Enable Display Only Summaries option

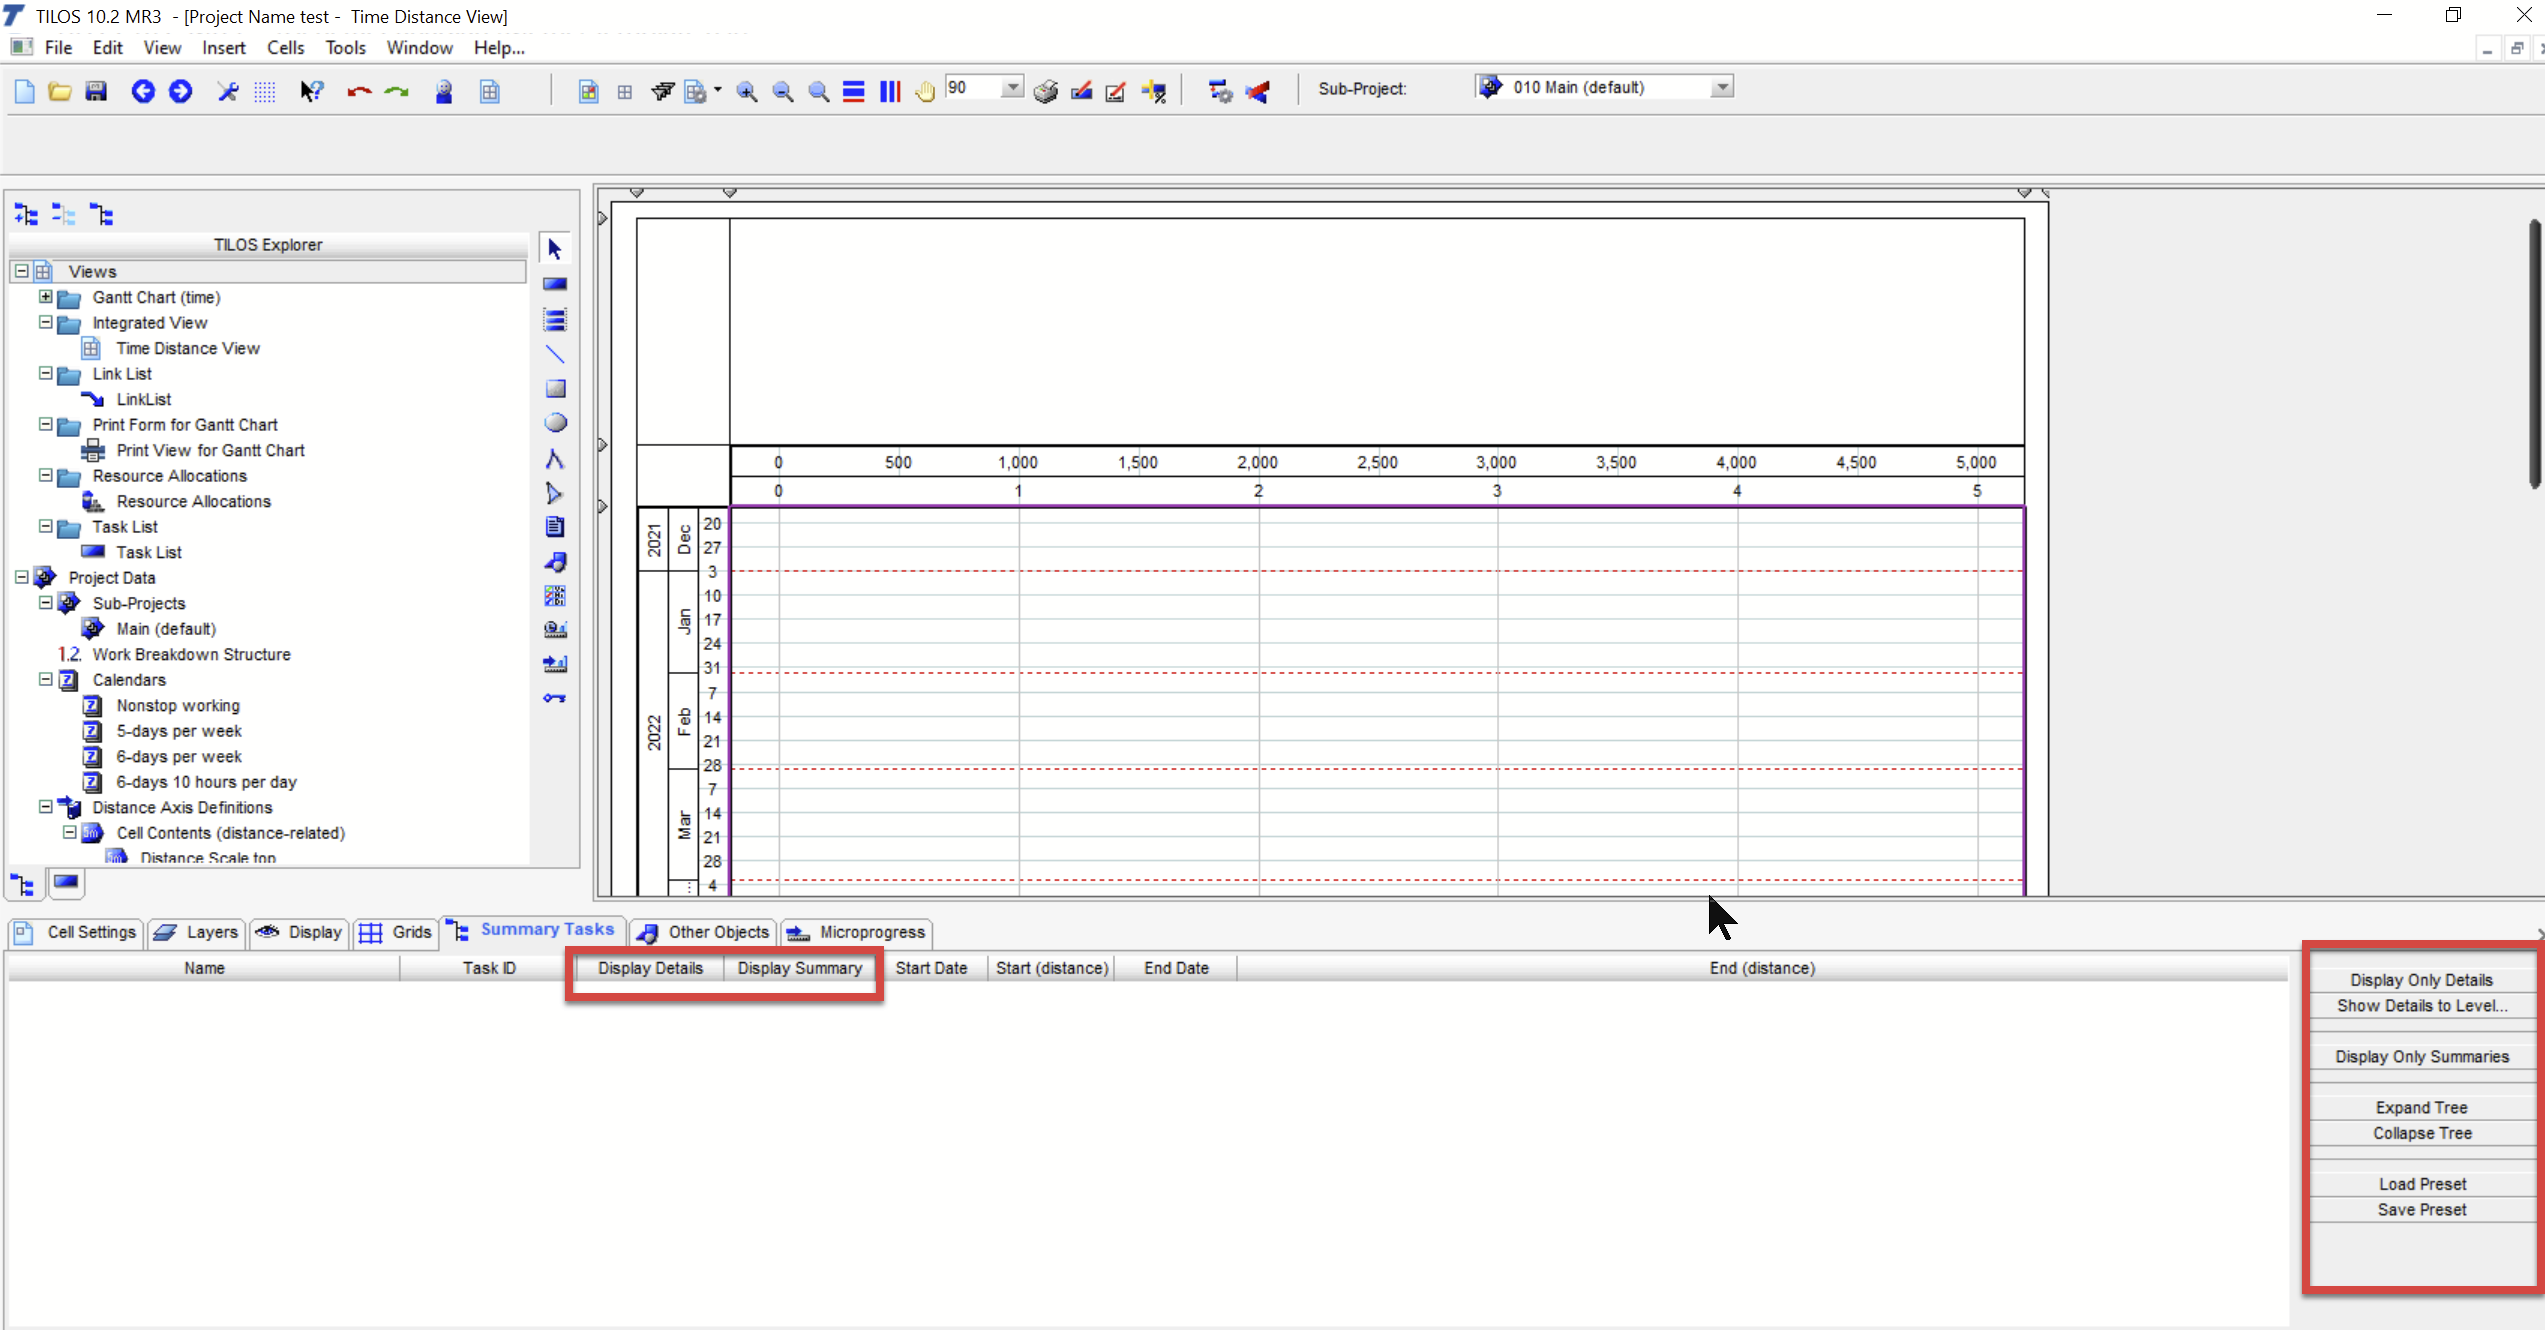coord(2421,1056)
